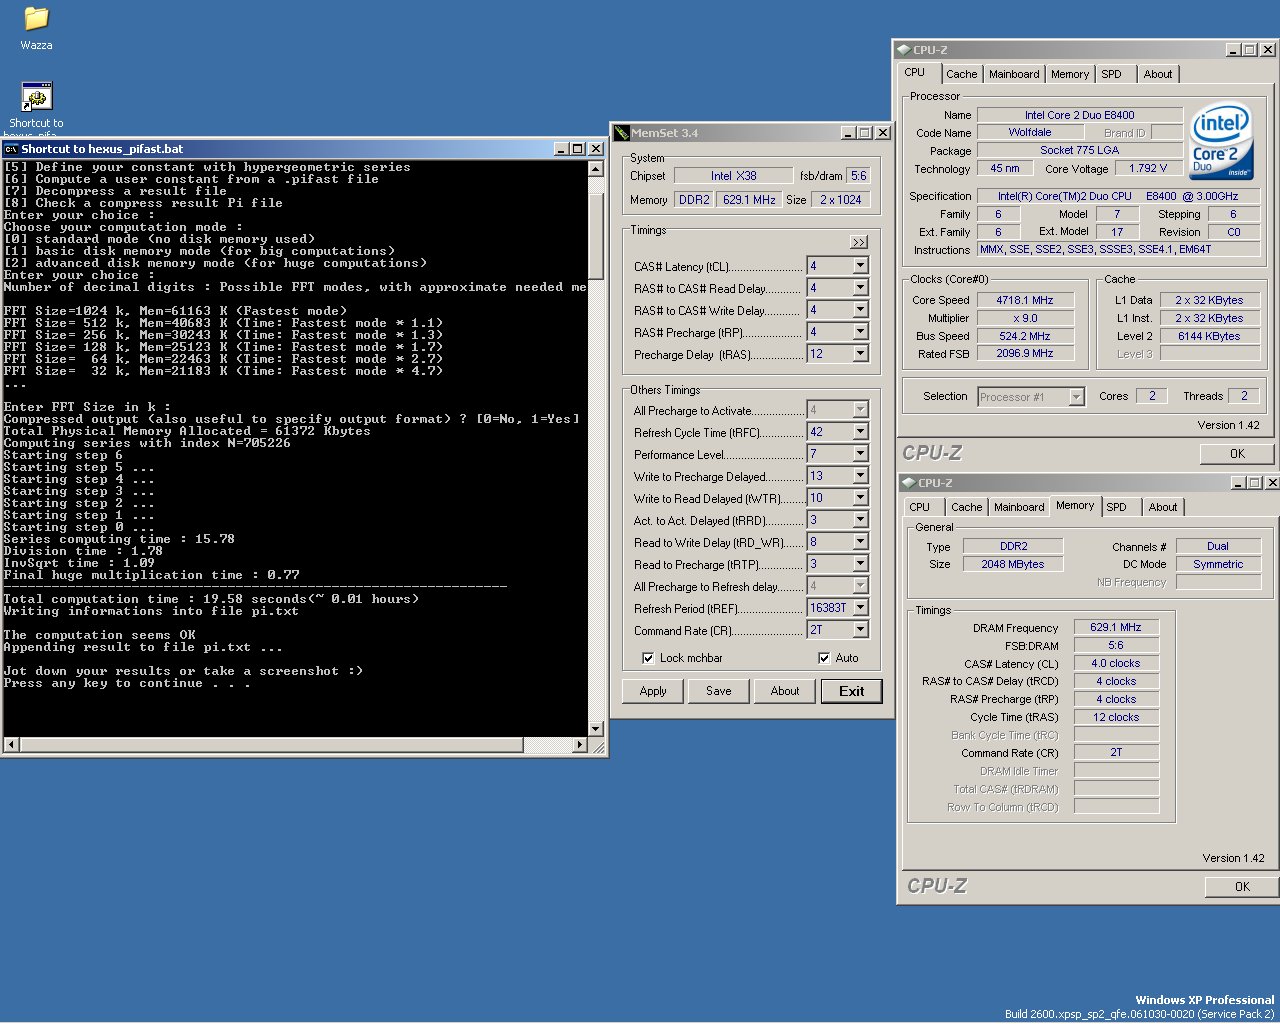Switch to Mainboard tab in lower CPU-Z
Image resolution: width=1280 pixels, height=1024 pixels.
tap(1019, 507)
